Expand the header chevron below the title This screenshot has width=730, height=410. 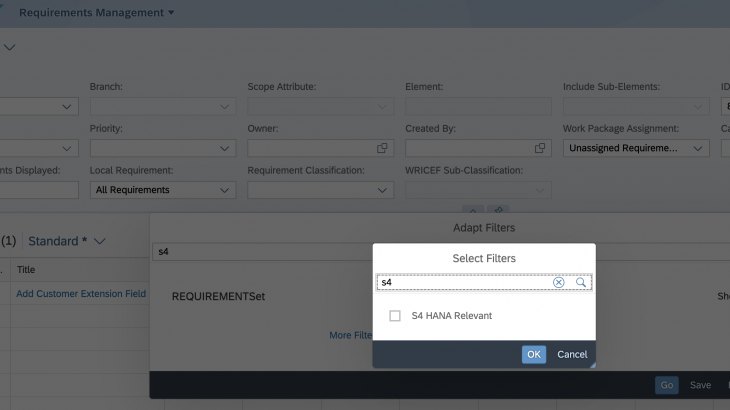(9, 47)
